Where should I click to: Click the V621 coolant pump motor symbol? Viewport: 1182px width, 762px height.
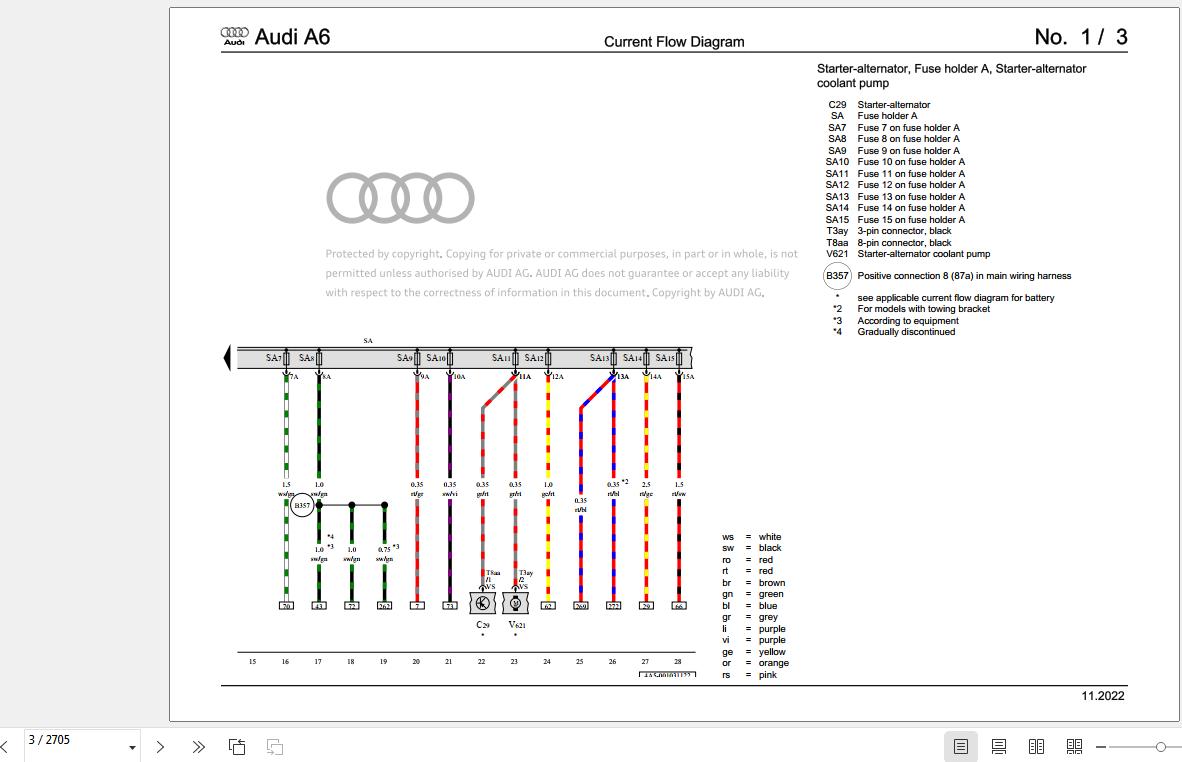(x=516, y=603)
